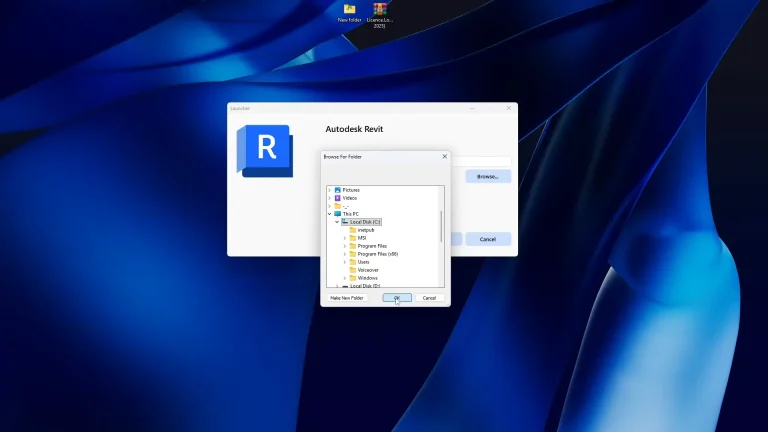Expand the MSI folder node
The height and width of the screenshot is (432, 768).
pos(345,238)
